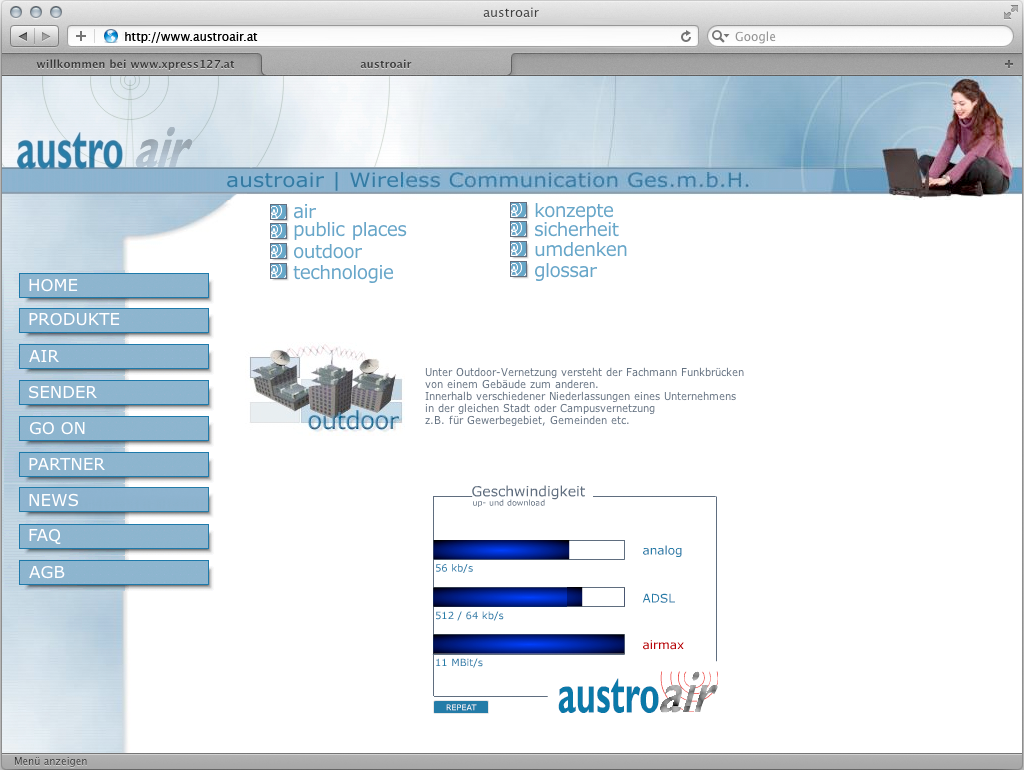Click the 'austroair | Wireless Communication Ges.m.b.H.' banner text
Screen dimensions: 1024x770
(x=488, y=180)
